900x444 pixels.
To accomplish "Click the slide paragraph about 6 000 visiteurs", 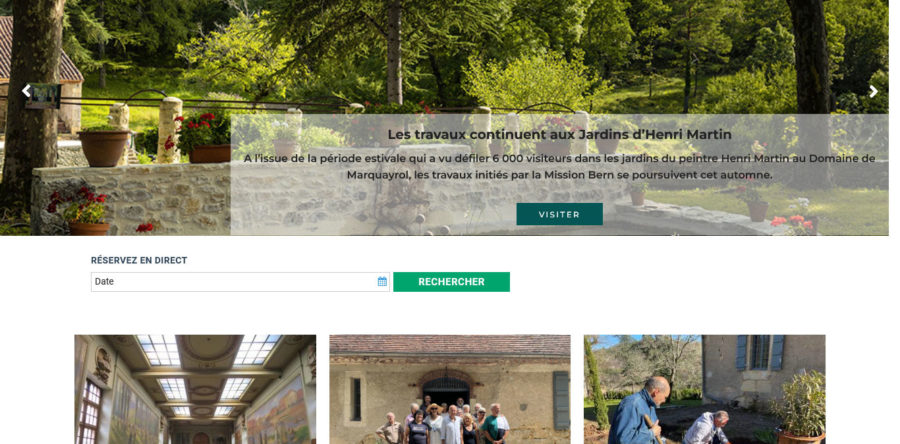I will (x=559, y=166).
